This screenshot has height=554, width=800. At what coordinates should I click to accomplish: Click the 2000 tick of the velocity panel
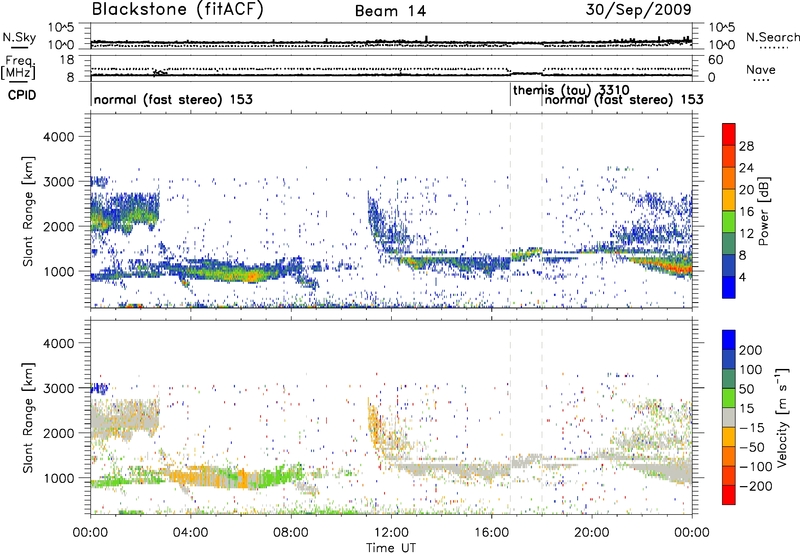pyautogui.click(x=58, y=433)
